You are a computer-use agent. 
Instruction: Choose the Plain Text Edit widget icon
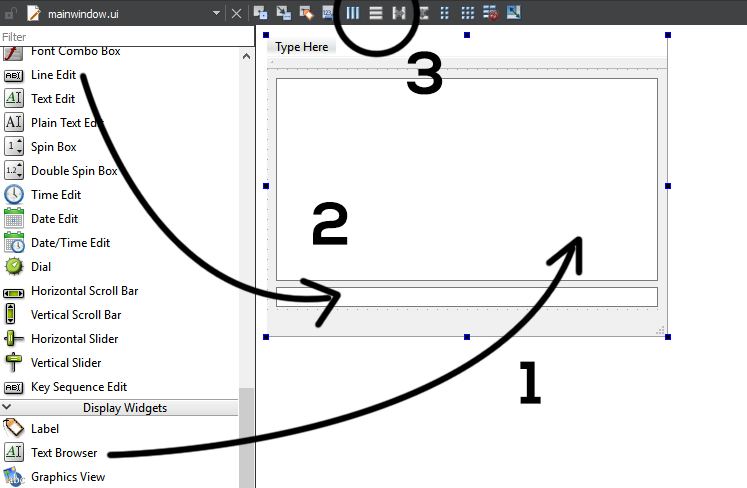[x=13, y=122]
